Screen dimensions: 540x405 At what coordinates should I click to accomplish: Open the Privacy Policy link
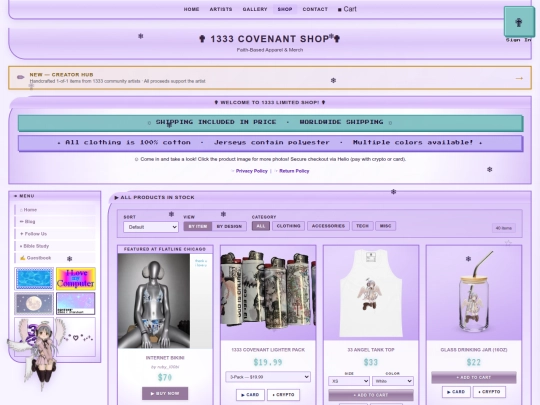pos(252,171)
